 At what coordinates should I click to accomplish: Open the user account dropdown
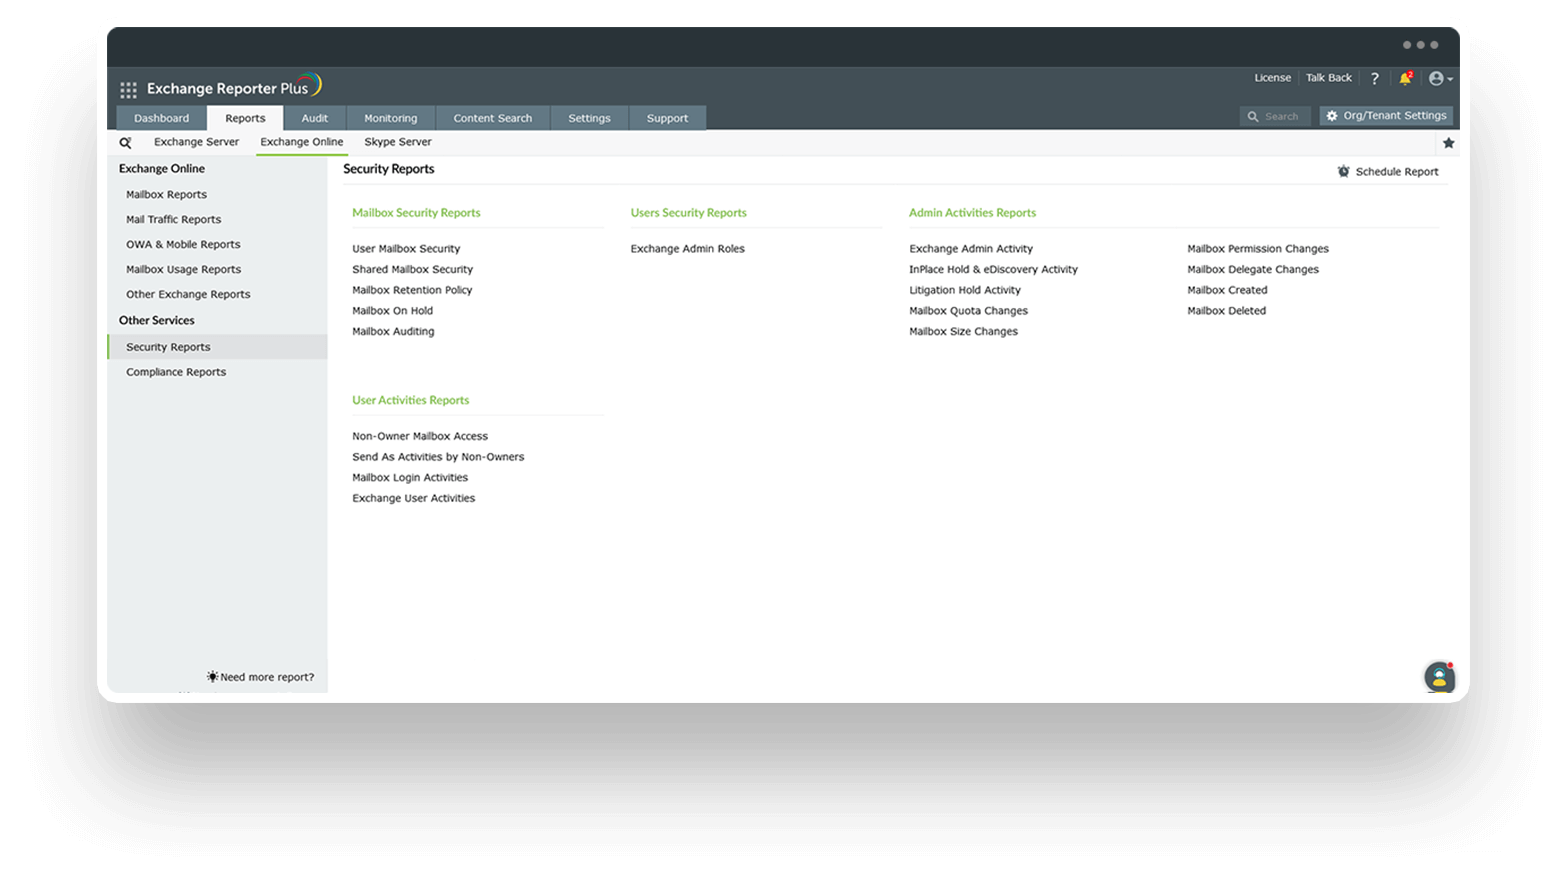1440,78
